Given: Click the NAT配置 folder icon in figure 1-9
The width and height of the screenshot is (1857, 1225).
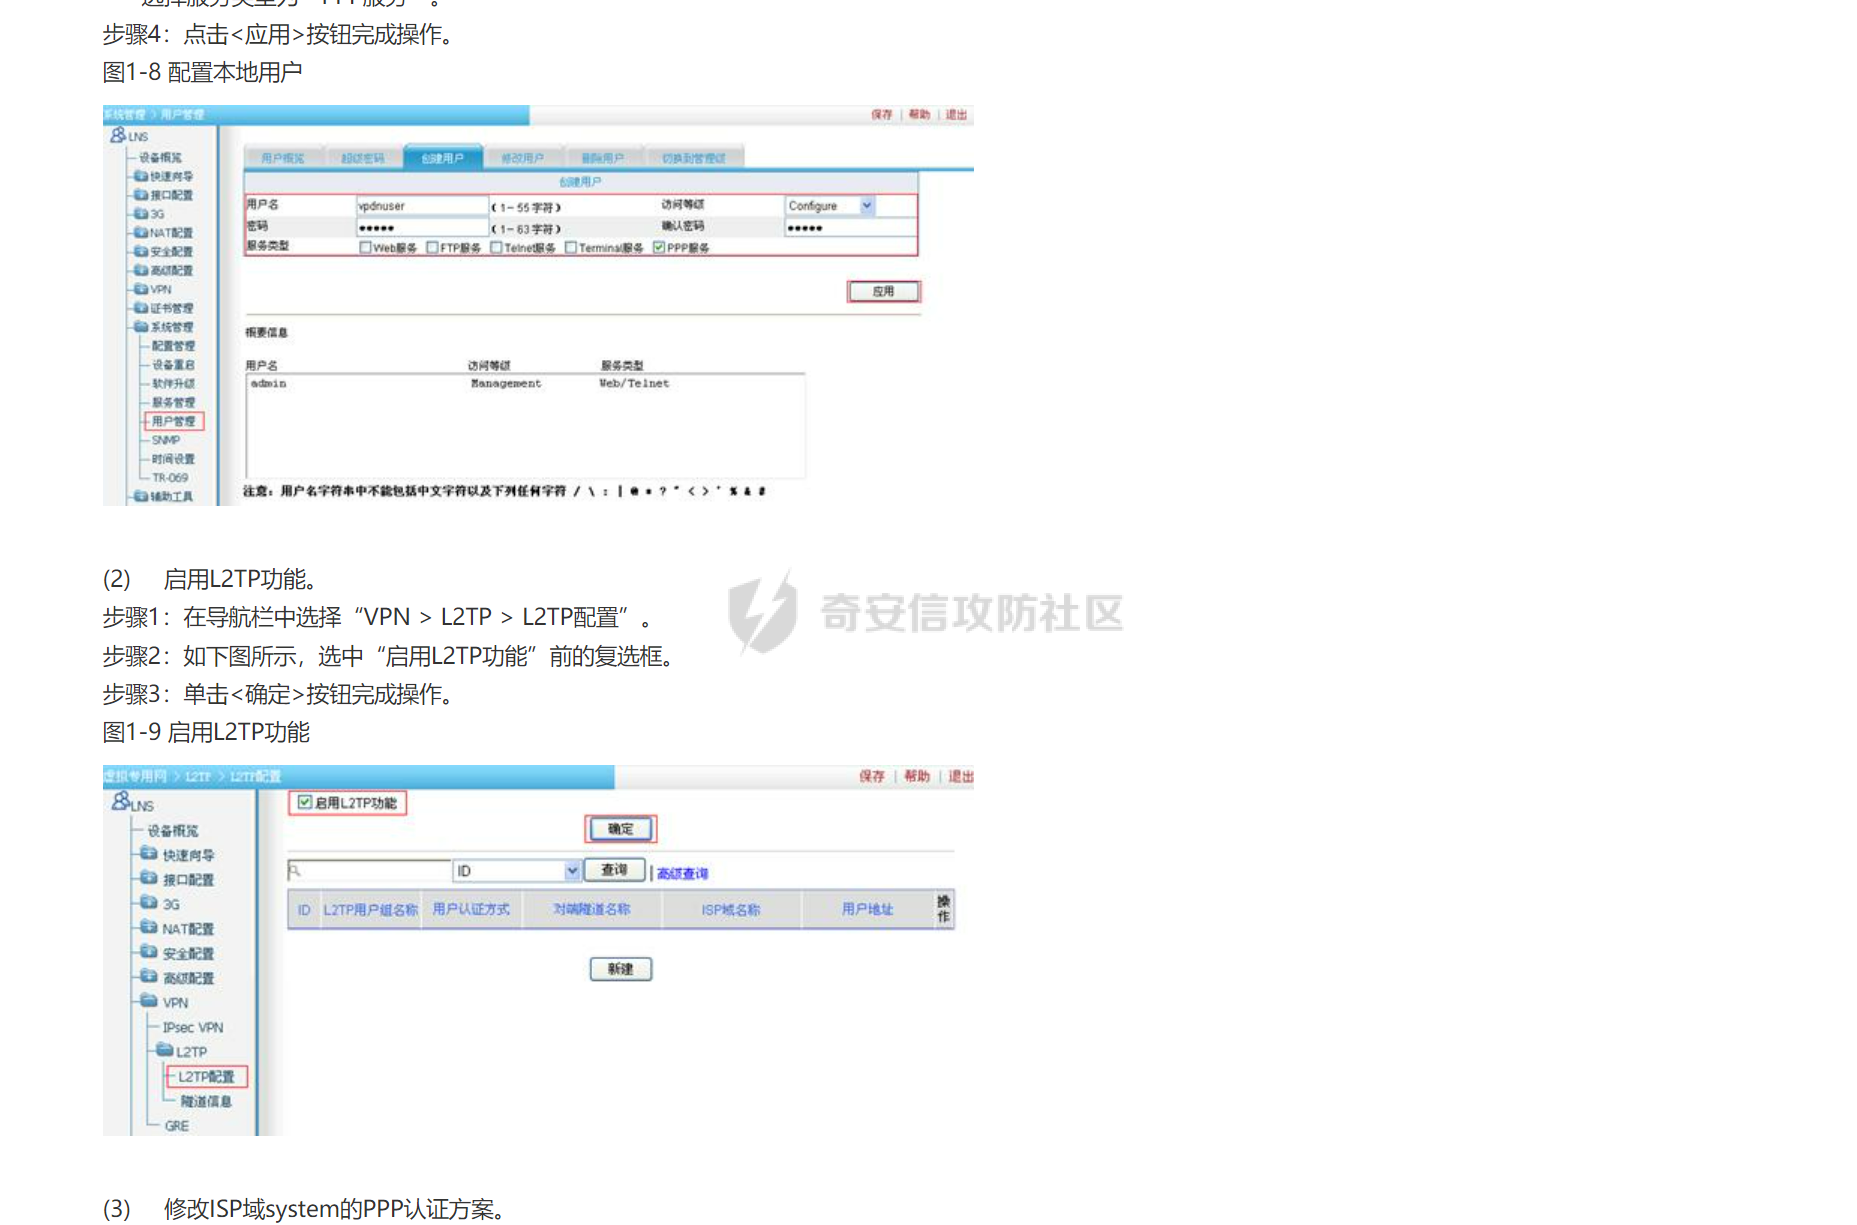Looking at the screenshot, I should tap(149, 927).
